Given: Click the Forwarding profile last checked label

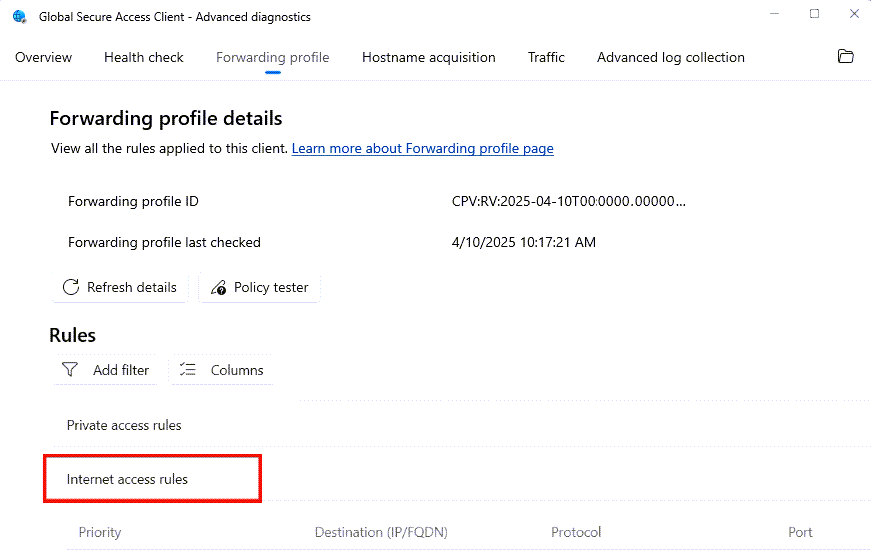Looking at the screenshot, I should click(164, 242).
